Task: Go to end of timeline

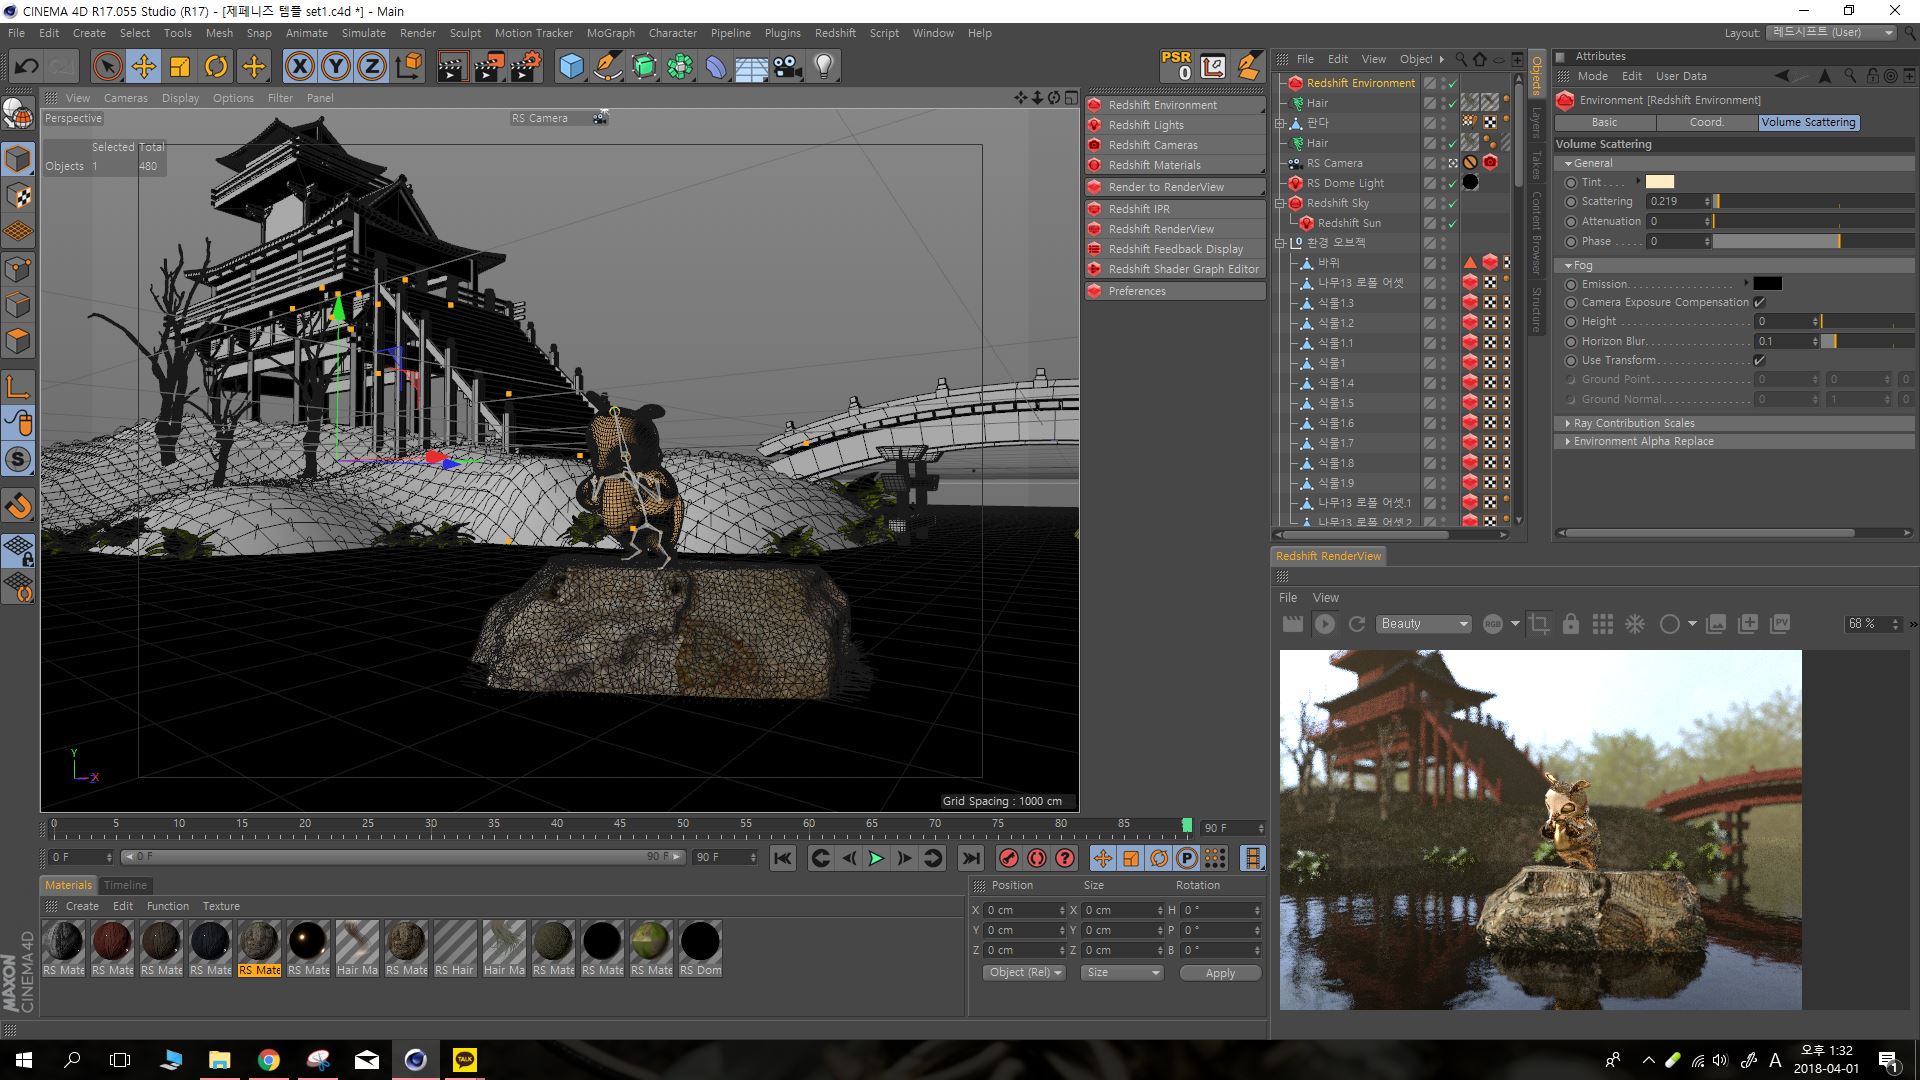Action: (970, 858)
